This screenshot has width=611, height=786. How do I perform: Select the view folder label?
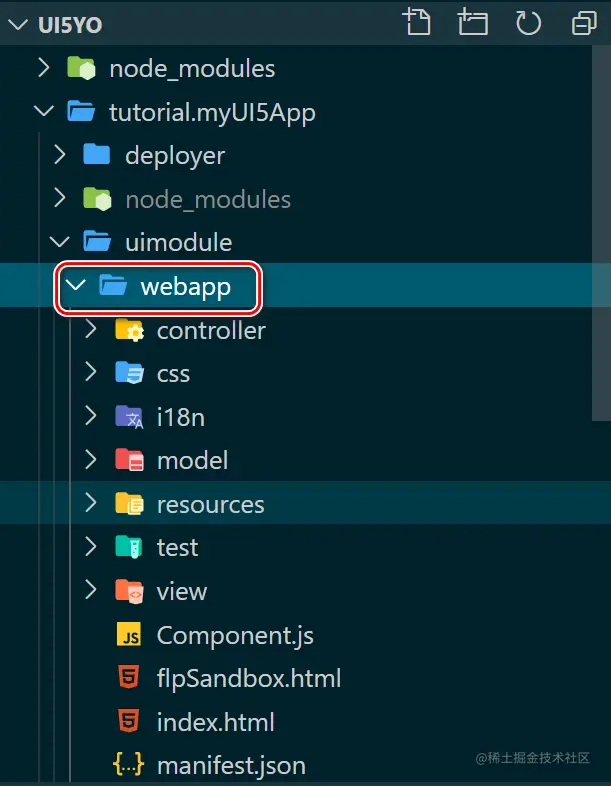coord(182,592)
